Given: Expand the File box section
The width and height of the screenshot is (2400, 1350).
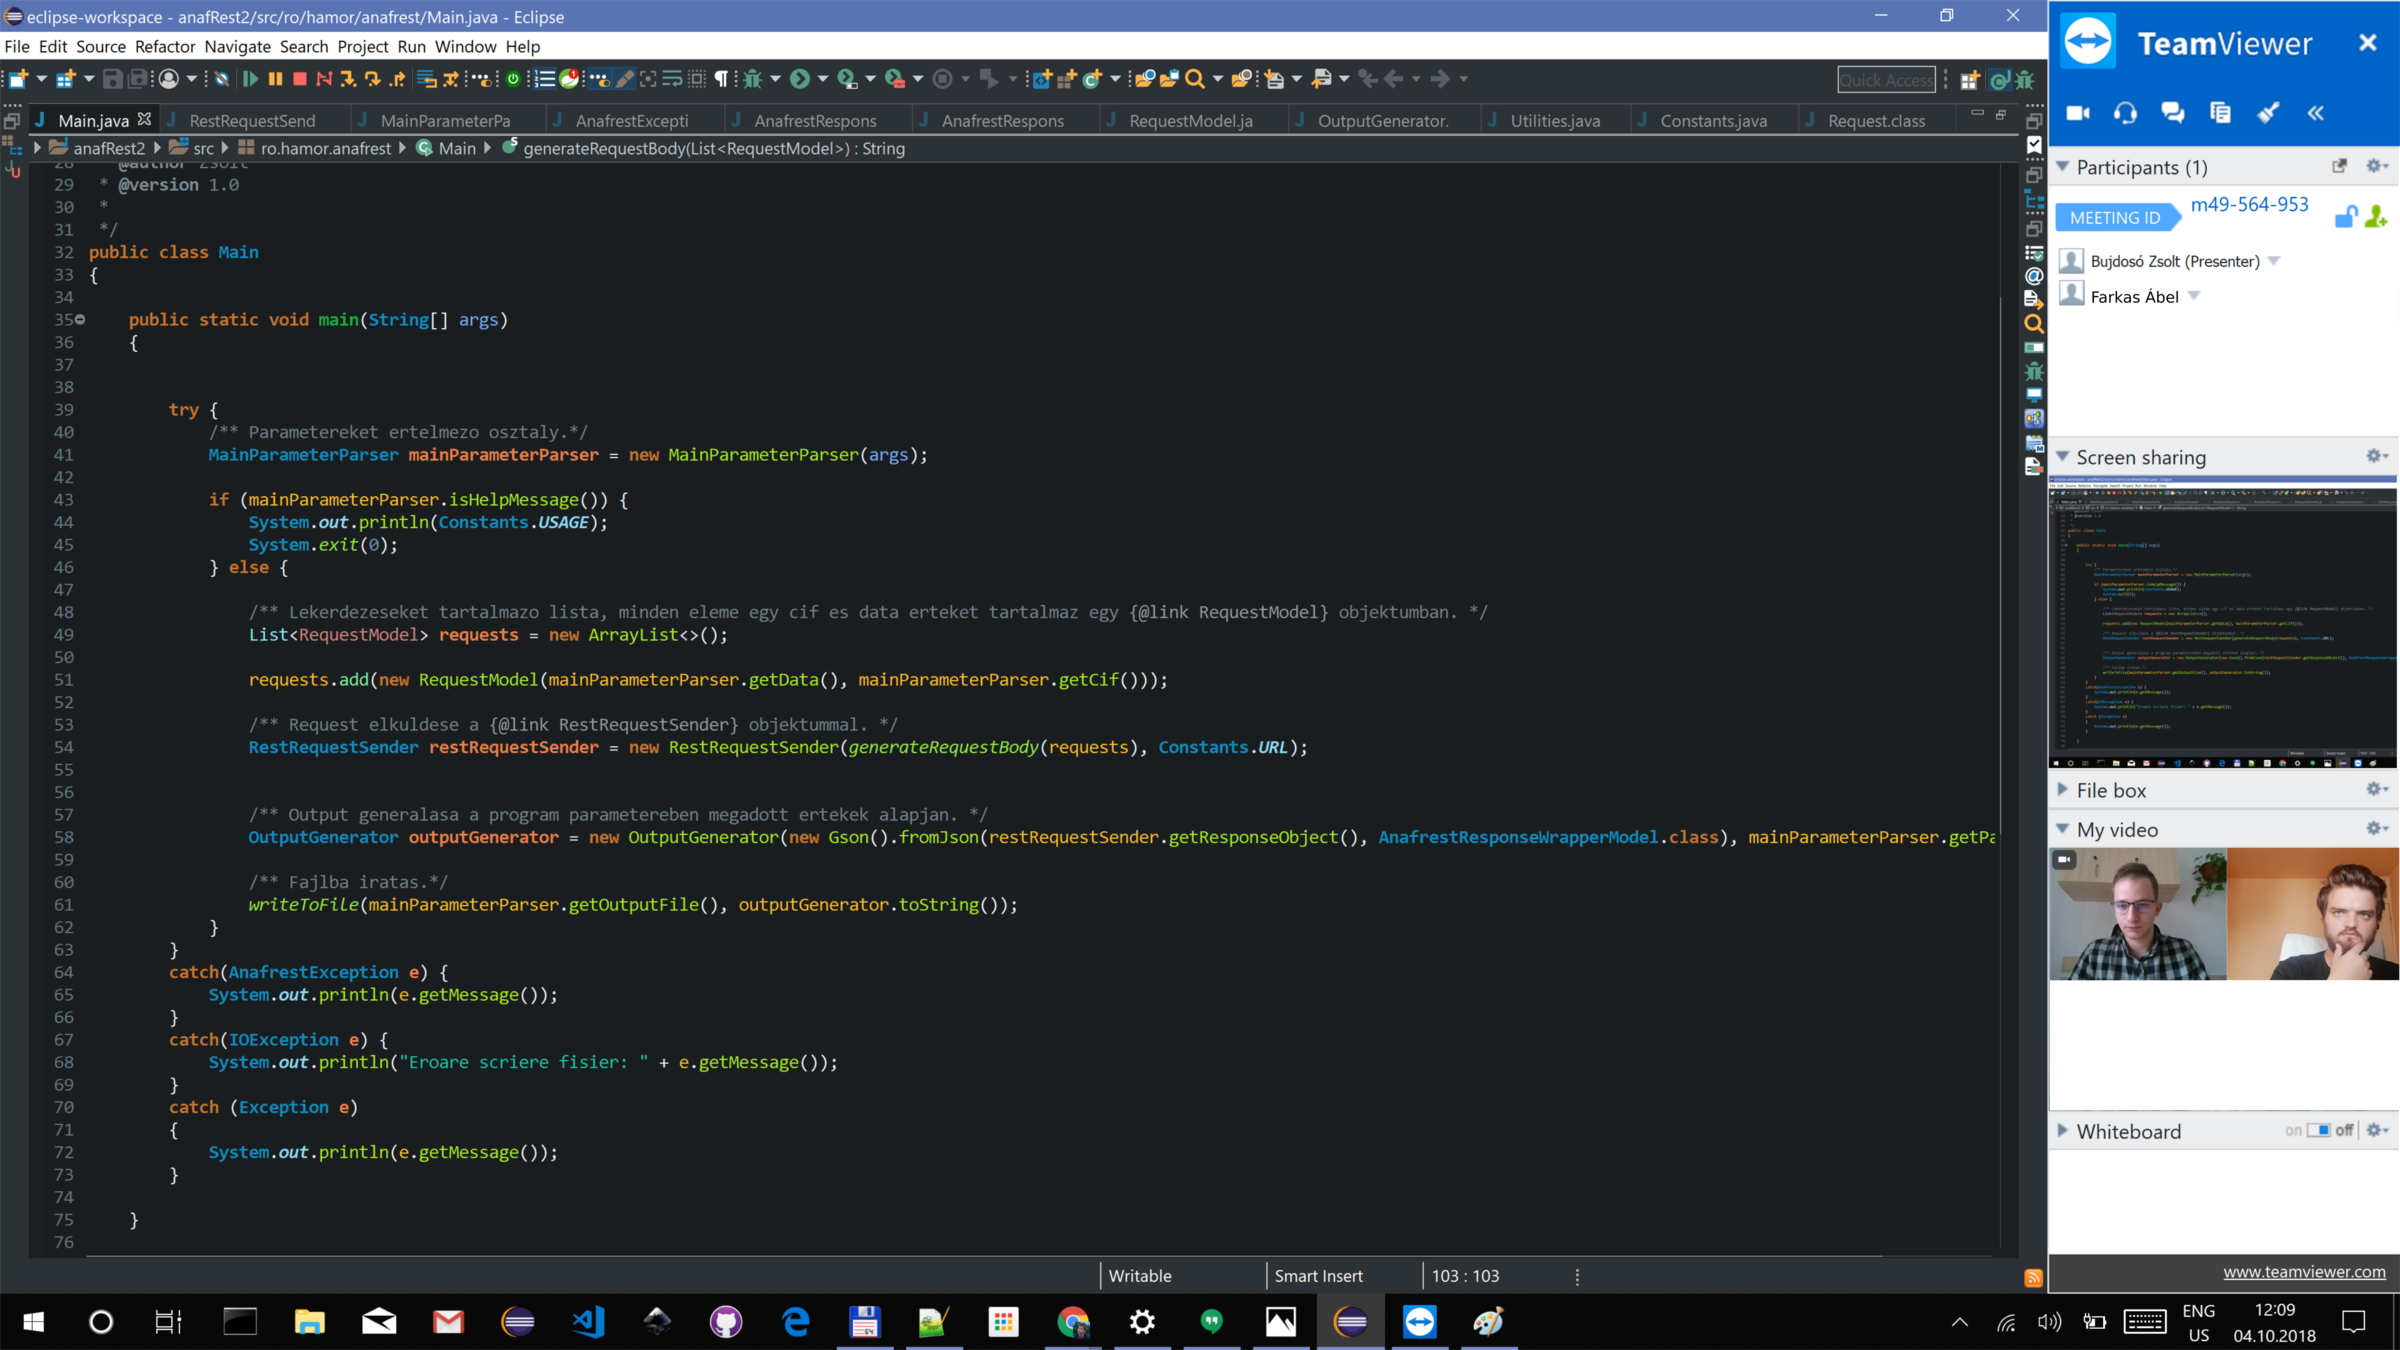Looking at the screenshot, I should pyautogui.click(x=2062, y=790).
